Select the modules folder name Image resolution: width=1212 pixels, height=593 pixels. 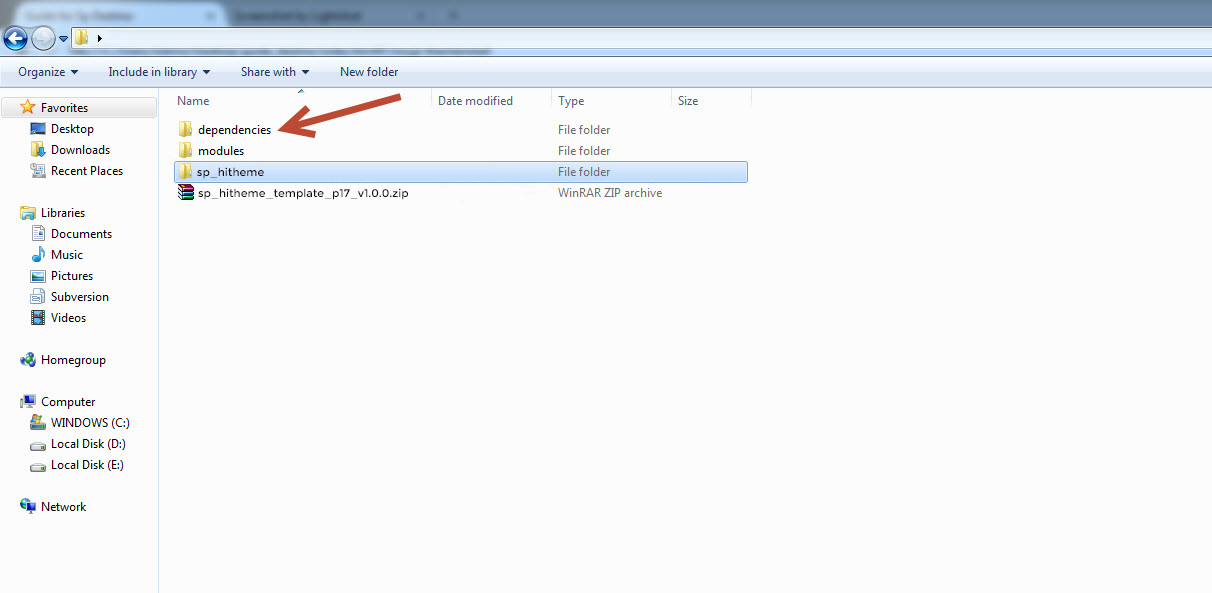tap(221, 151)
